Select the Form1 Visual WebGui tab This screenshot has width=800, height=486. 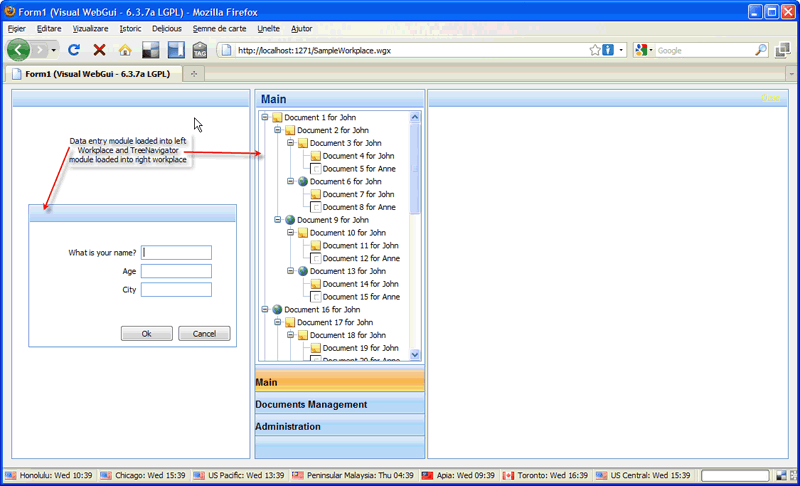point(94,74)
